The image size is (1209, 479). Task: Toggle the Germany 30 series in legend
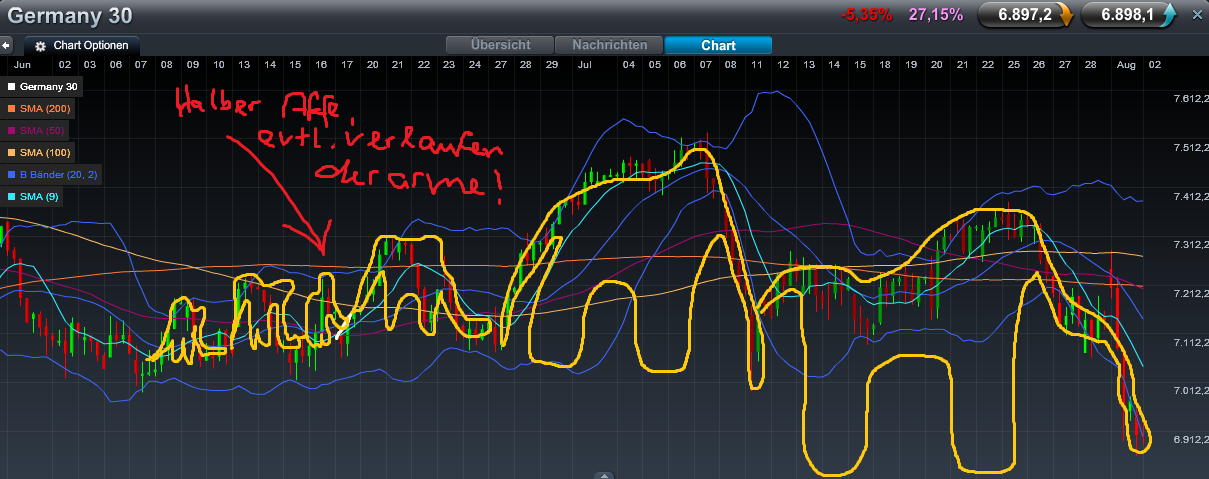(46, 87)
